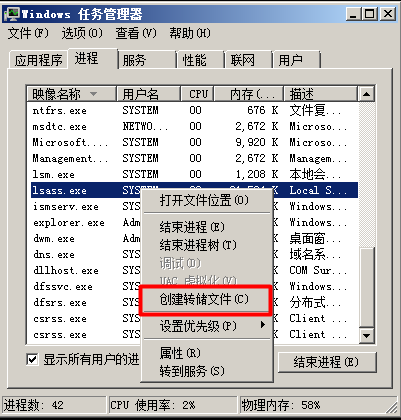401x420 pixels.
Task: Click CPU 使用率: 2% status entry
Action: (172, 405)
